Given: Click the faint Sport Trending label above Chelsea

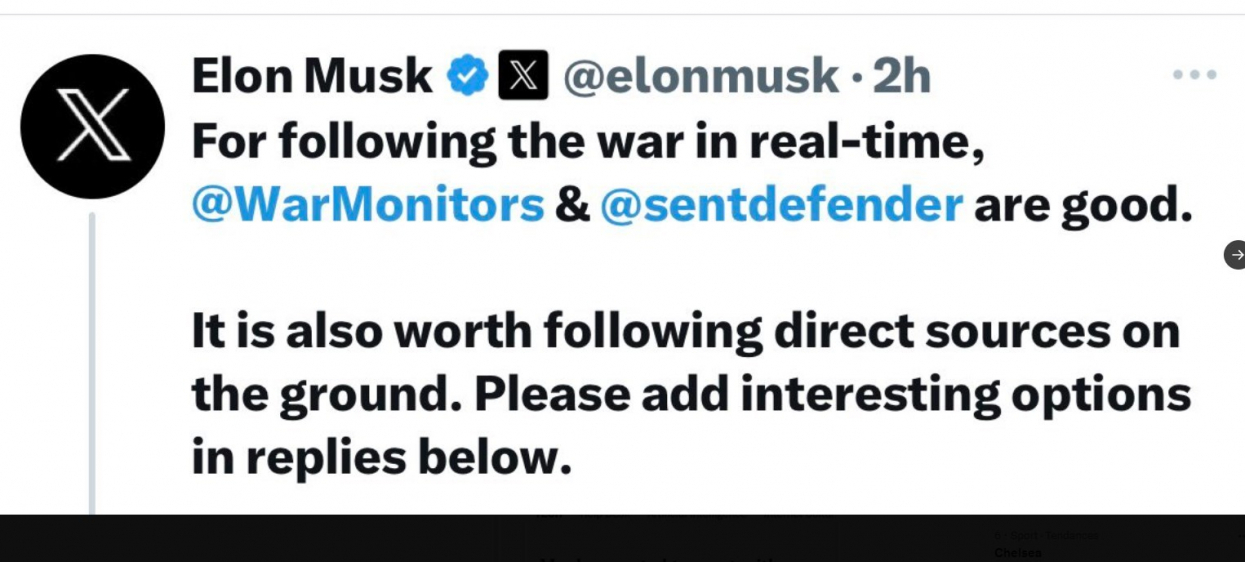Looking at the screenshot, I should 1046,536.
